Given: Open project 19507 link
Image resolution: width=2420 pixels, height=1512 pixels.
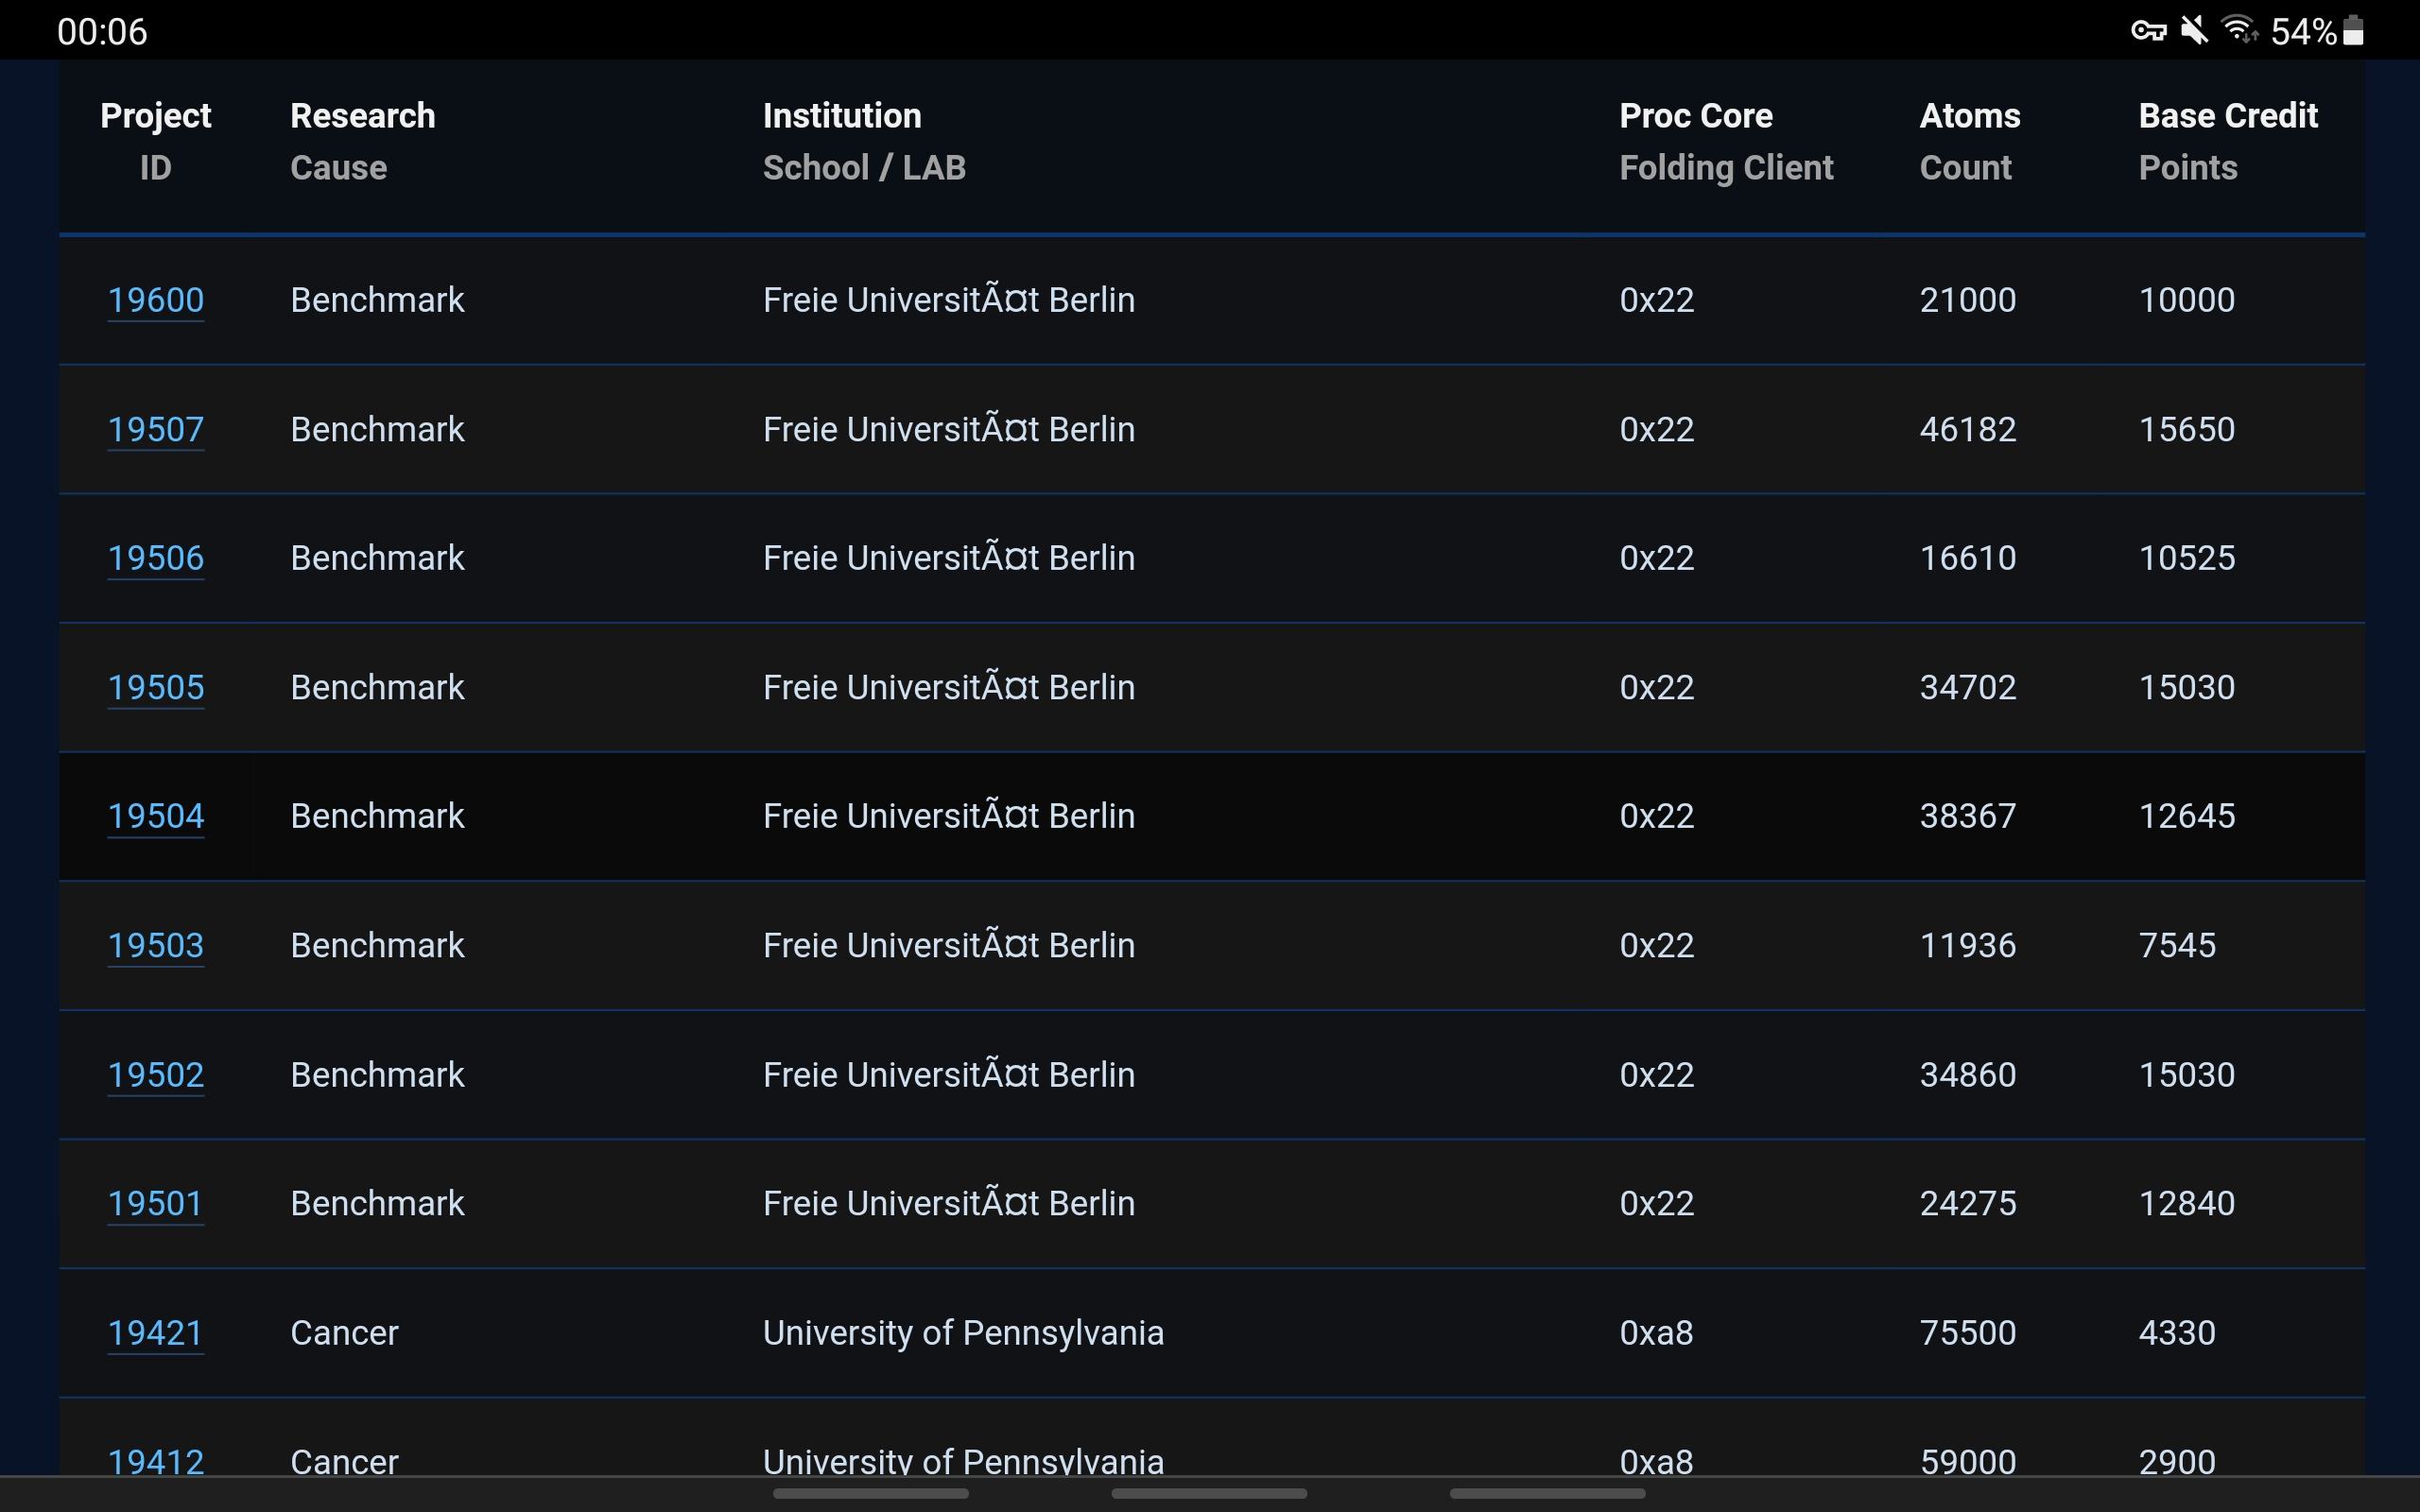Looking at the screenshot, I should [x=155, y=429].
